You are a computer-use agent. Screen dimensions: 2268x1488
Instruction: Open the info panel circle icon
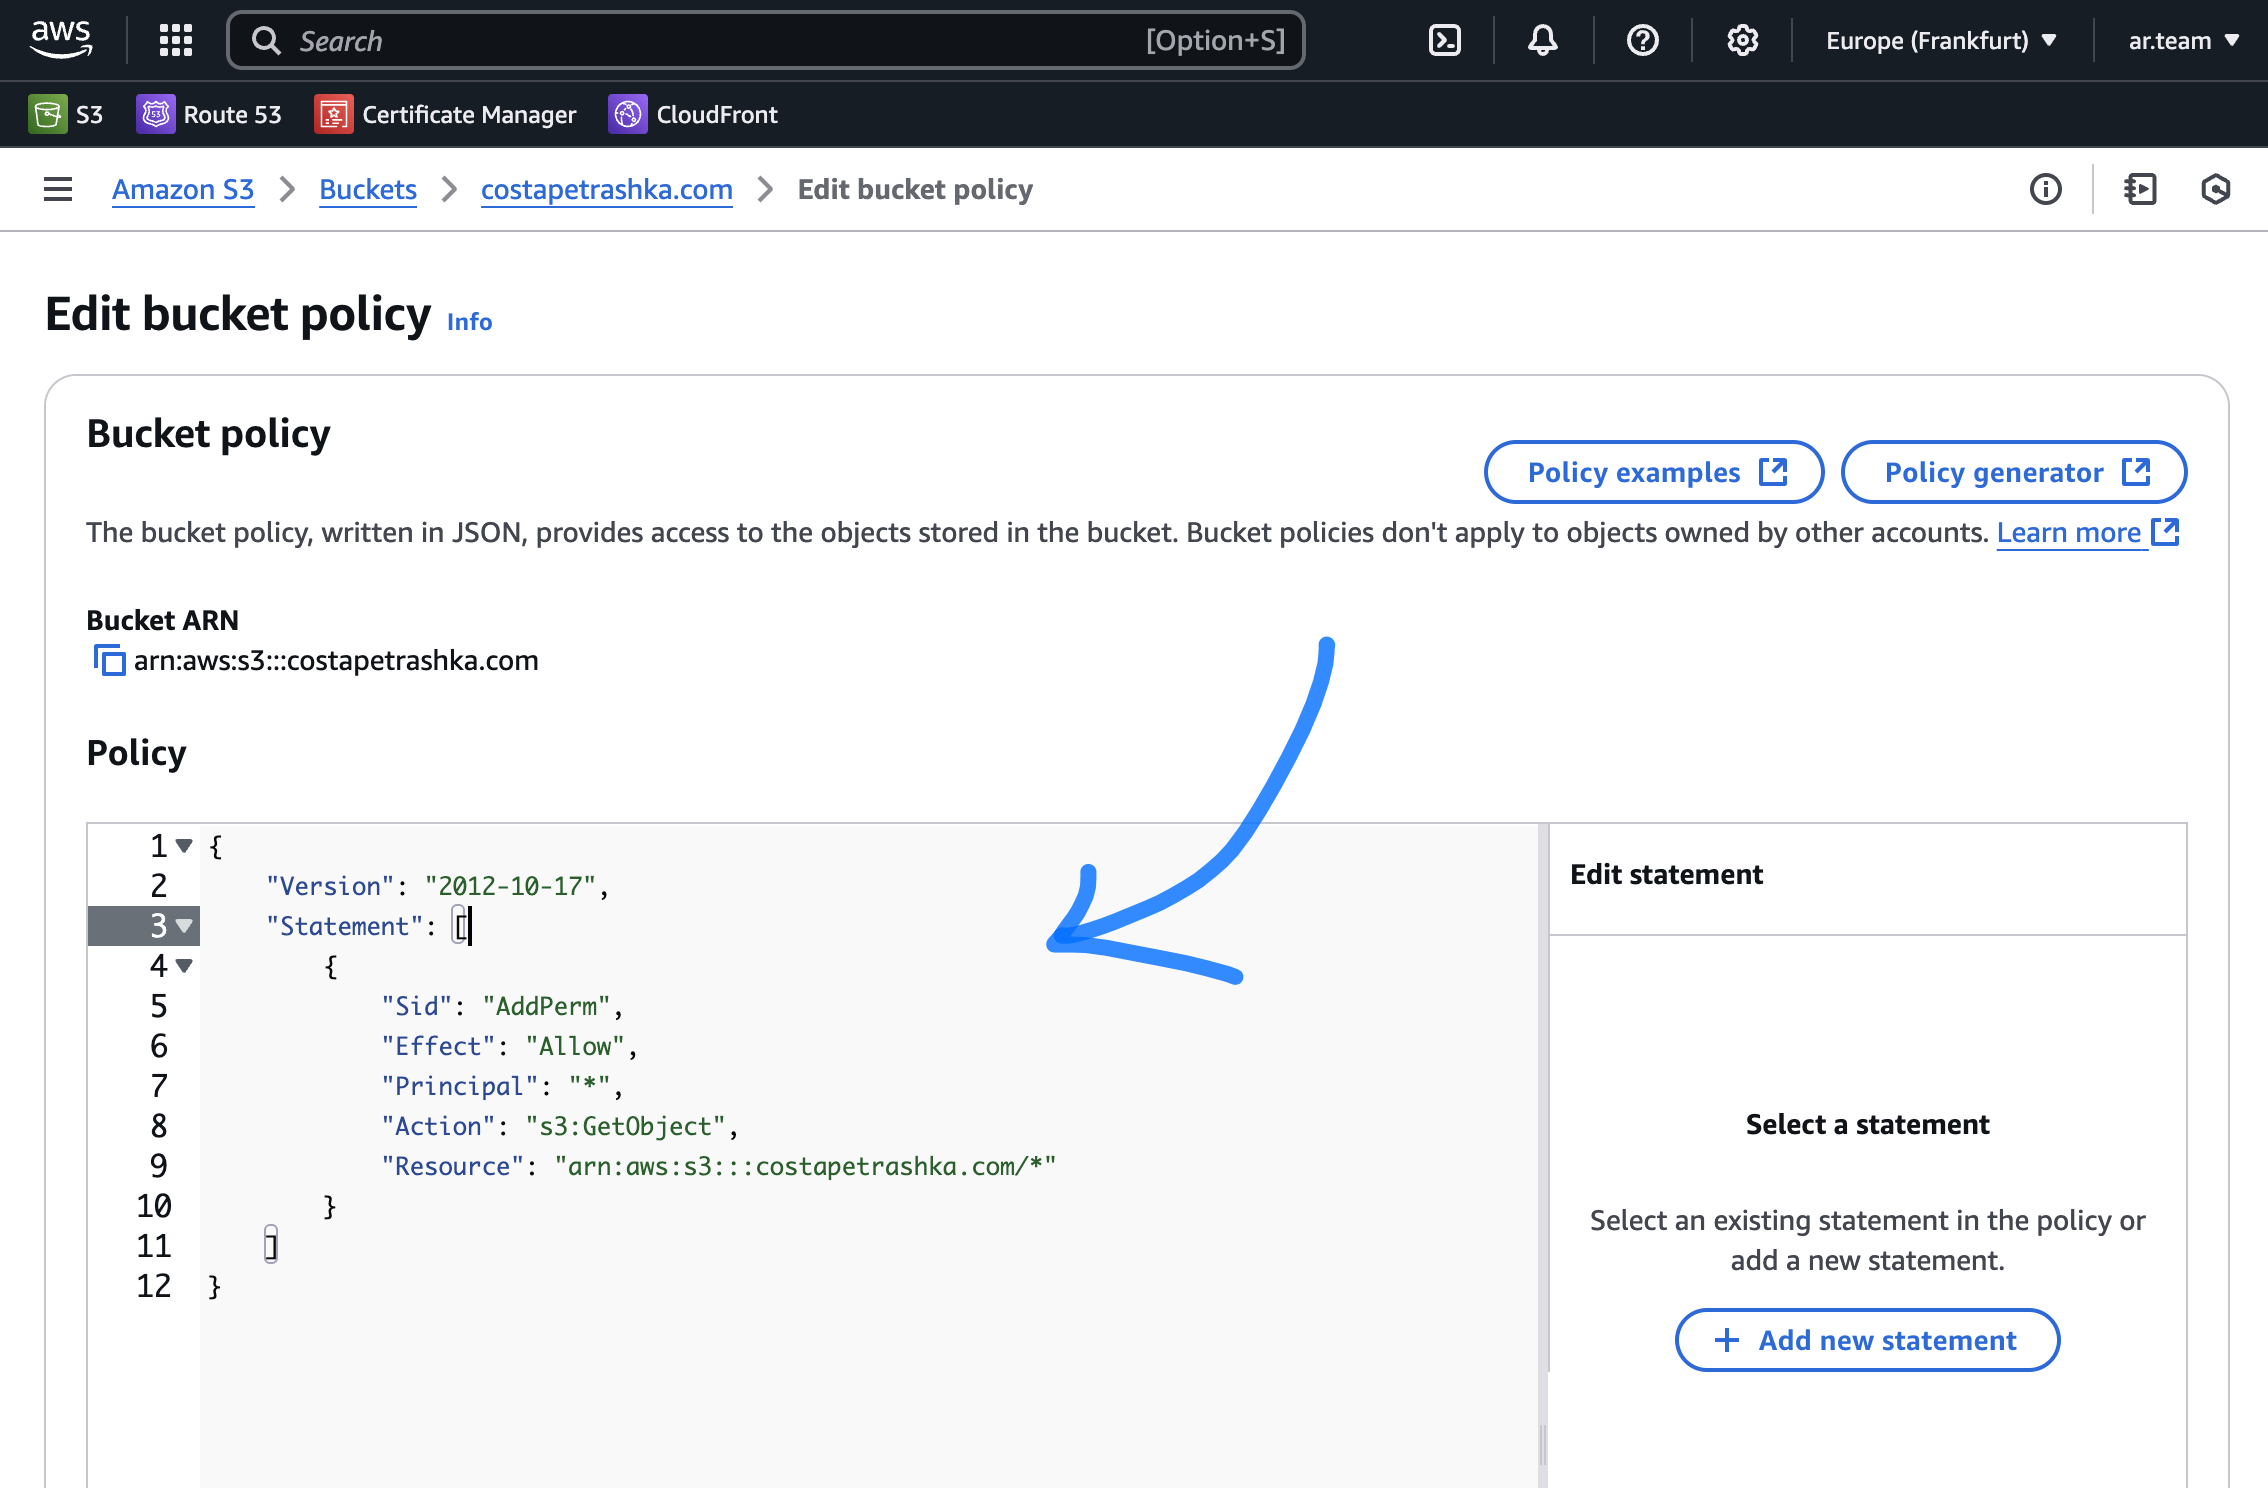click(x=2045, y=189)
